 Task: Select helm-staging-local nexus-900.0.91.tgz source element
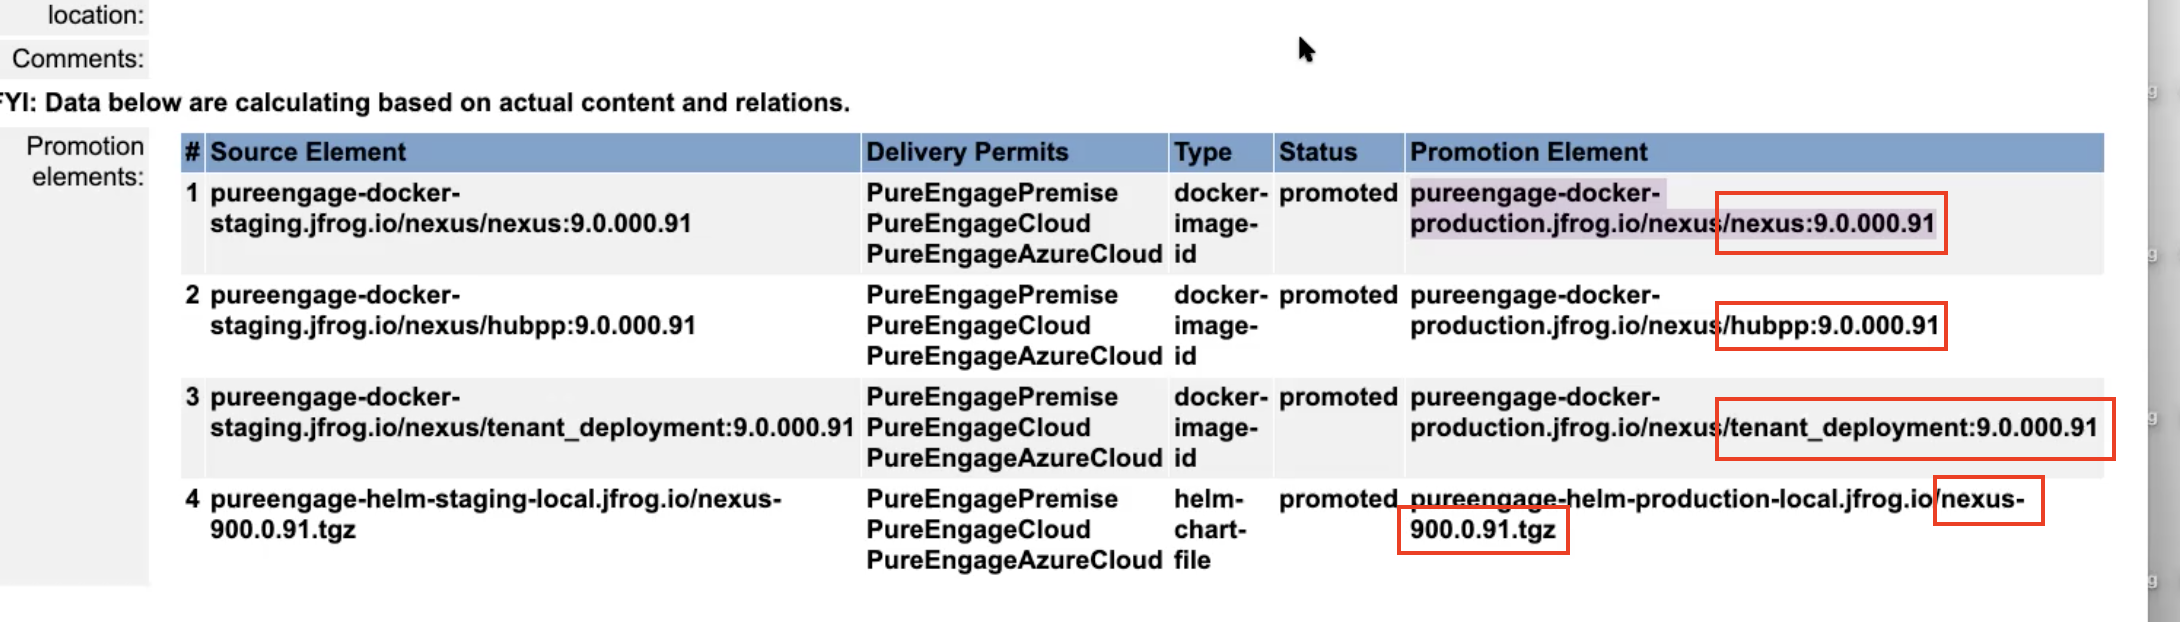(x=495, y=514)
